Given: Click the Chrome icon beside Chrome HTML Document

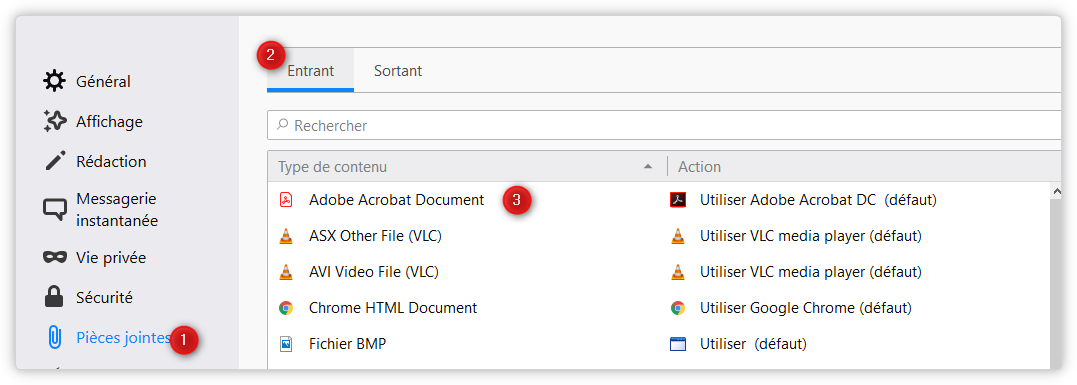Looking at the screenshot, I should 286,307.
